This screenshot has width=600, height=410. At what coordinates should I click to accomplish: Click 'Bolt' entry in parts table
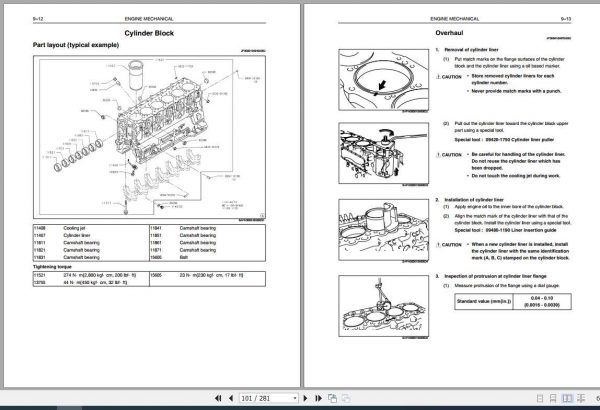tap(184, 257)
